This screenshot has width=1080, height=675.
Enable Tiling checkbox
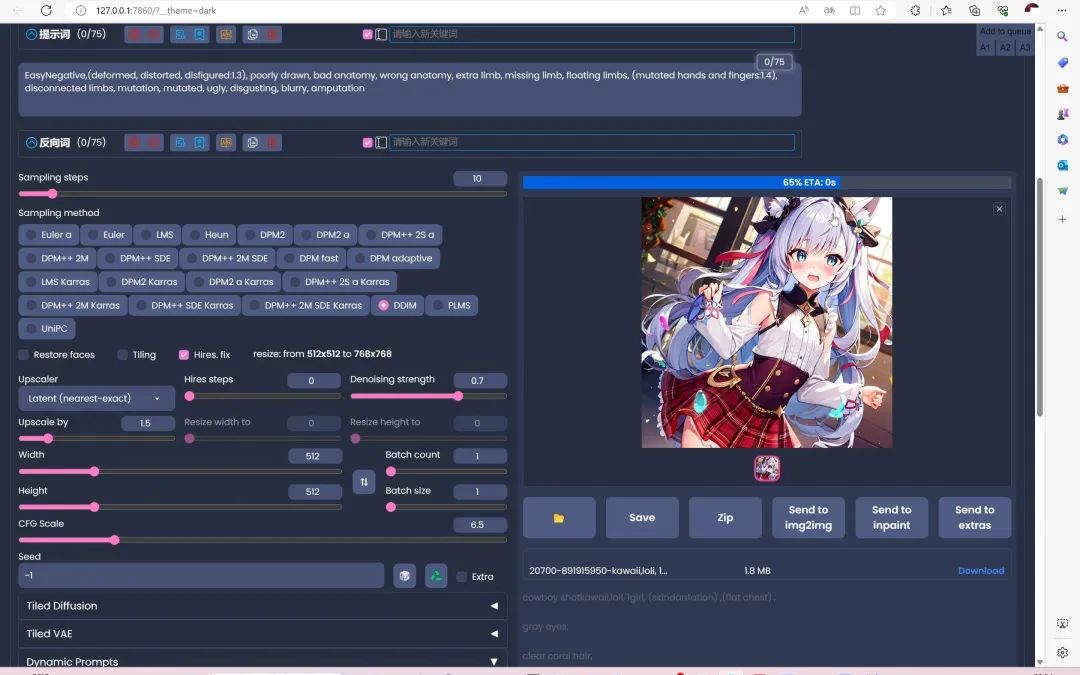point(123,355)
